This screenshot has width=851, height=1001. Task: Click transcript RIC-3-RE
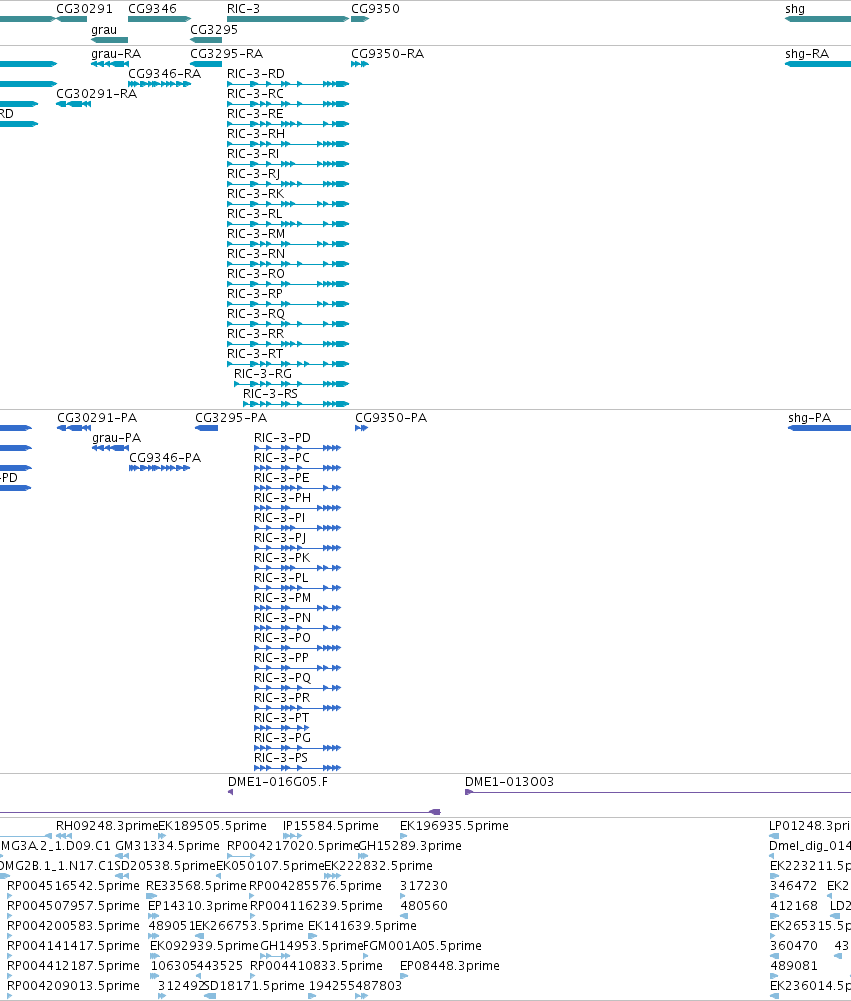(288, 124)
